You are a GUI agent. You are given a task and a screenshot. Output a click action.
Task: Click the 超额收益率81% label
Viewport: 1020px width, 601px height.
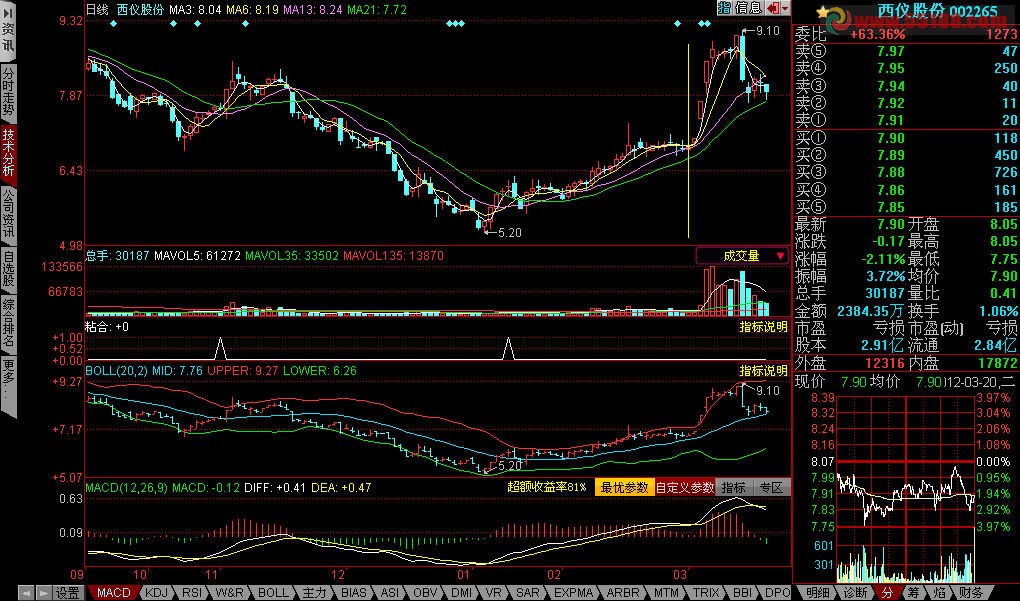click(x=546, y=487)
